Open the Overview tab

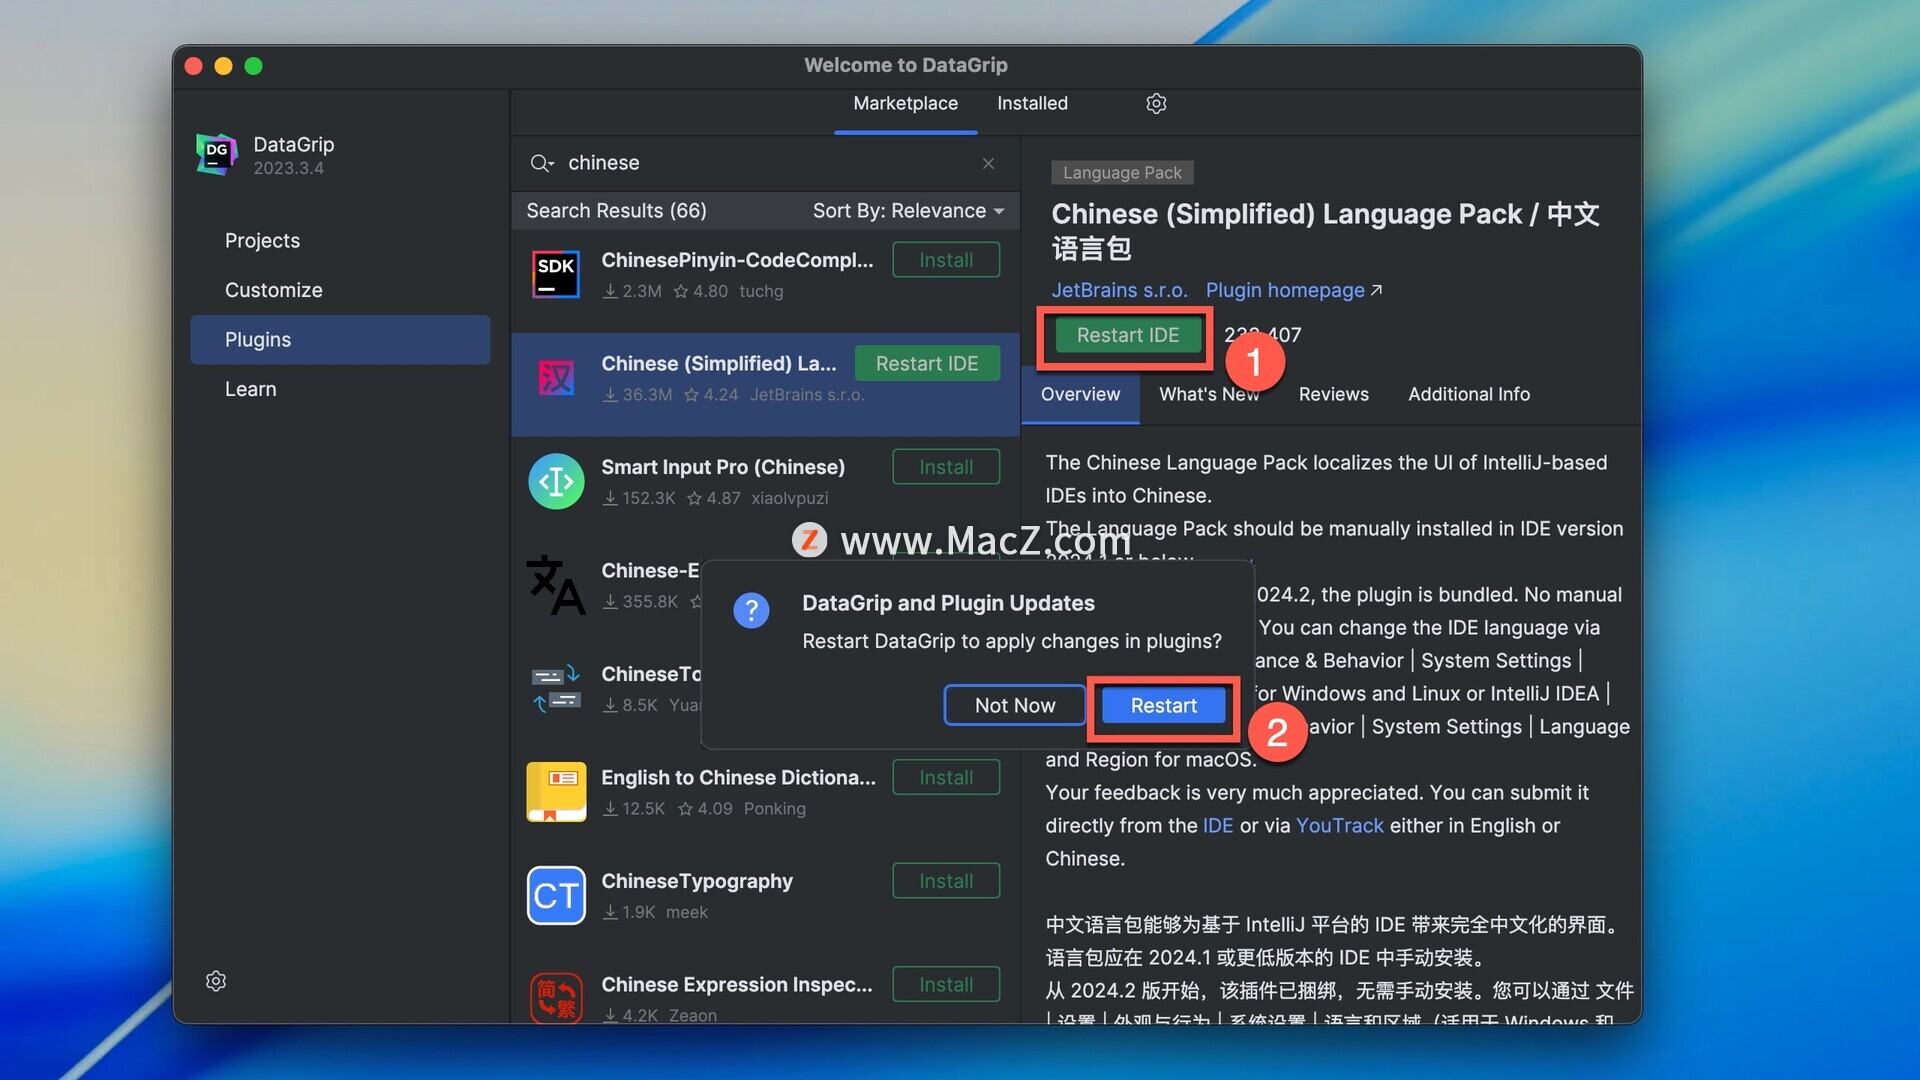pos(1080,394)
